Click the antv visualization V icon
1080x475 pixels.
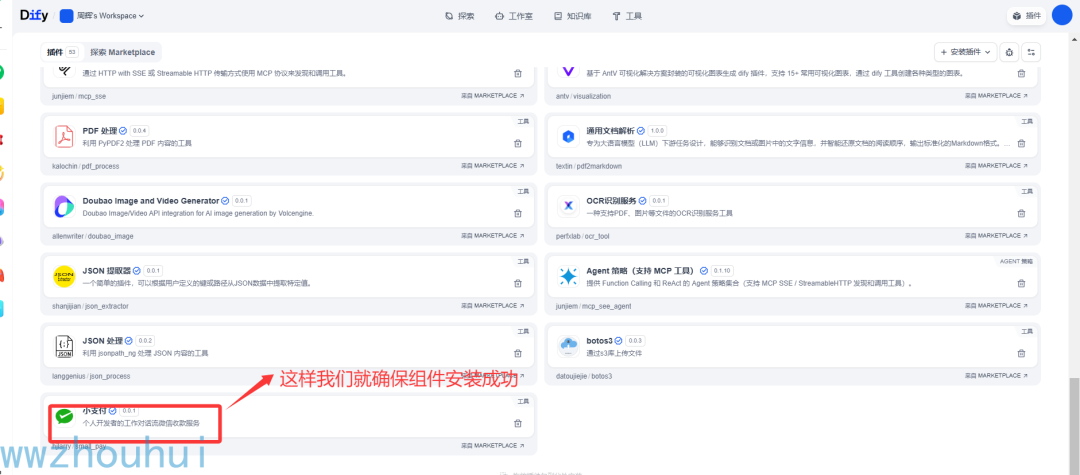pos(568,70)
